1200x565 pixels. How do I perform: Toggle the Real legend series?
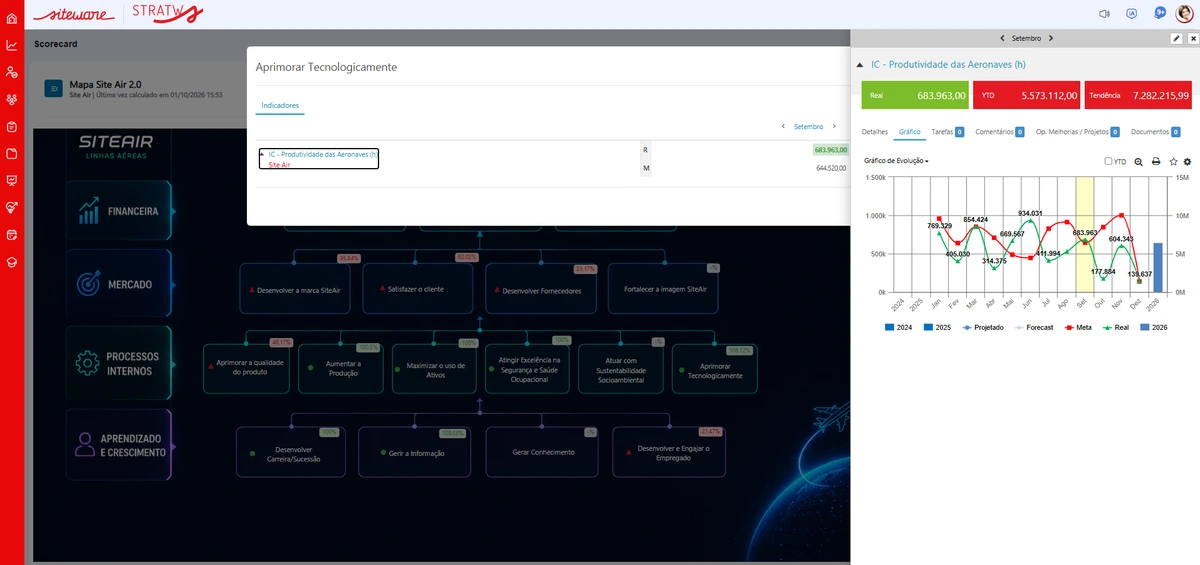click(x=1117, y=327)
